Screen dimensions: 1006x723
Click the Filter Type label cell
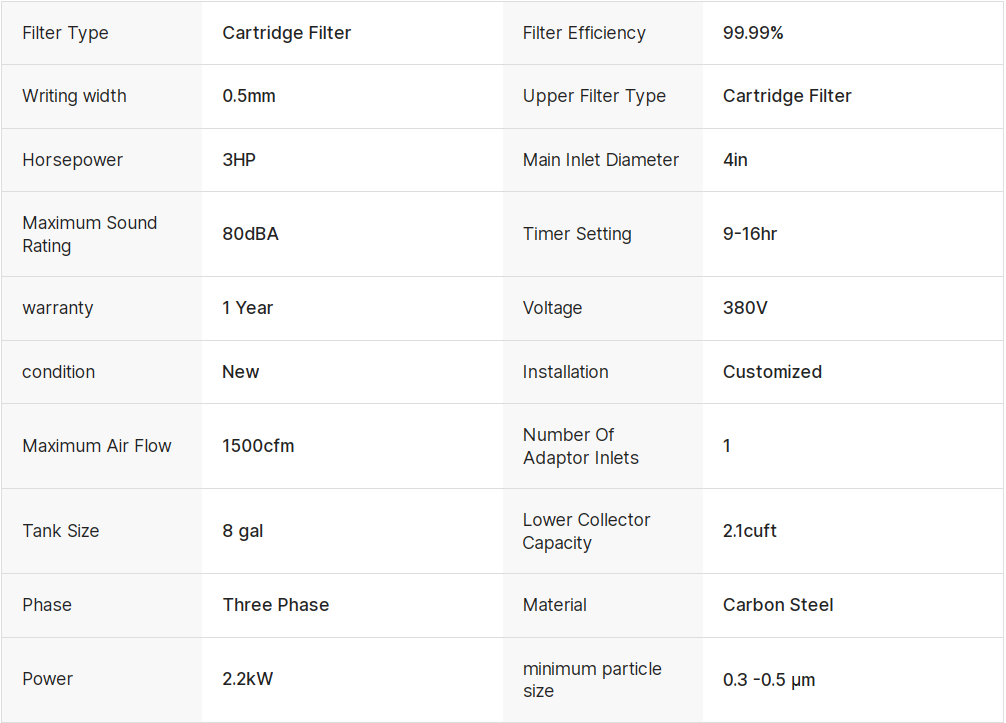65,33
